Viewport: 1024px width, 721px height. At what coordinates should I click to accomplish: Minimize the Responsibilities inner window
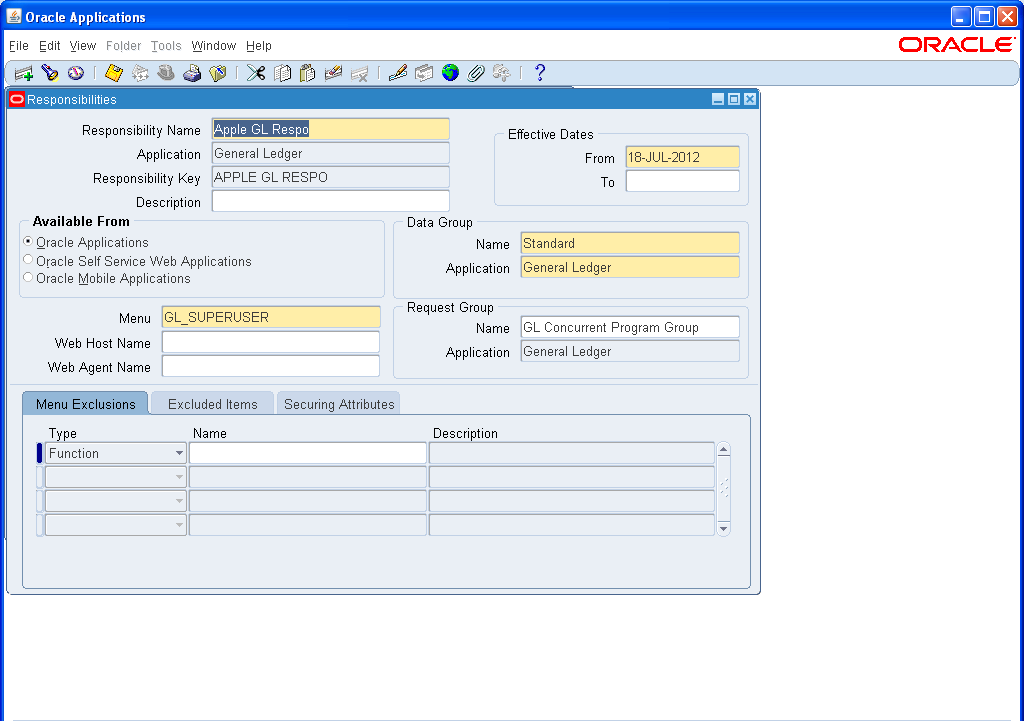coord(718,99)
